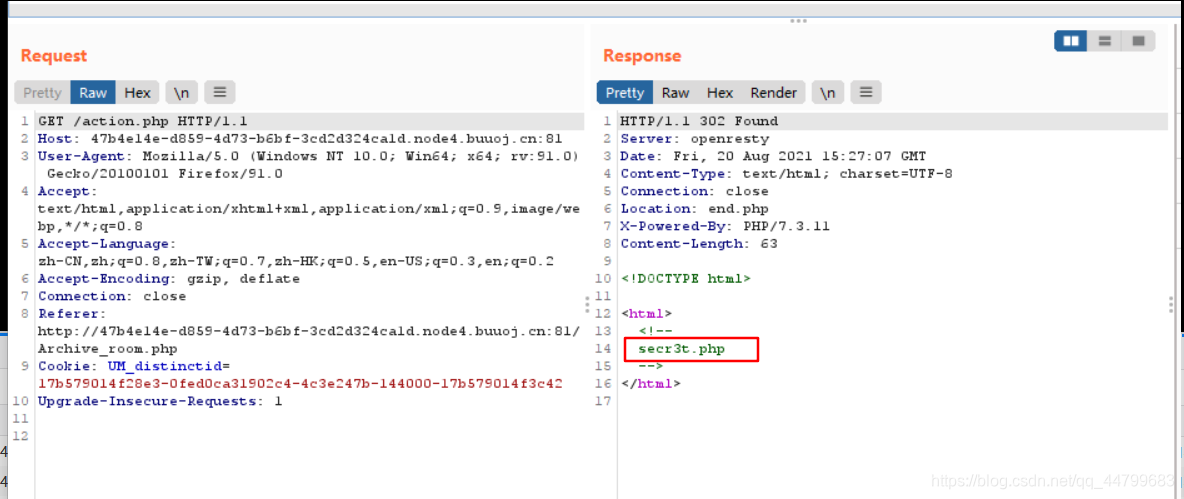1184x499 pixels.
Task: Click the Accept-Language header name
Action: 104,244
